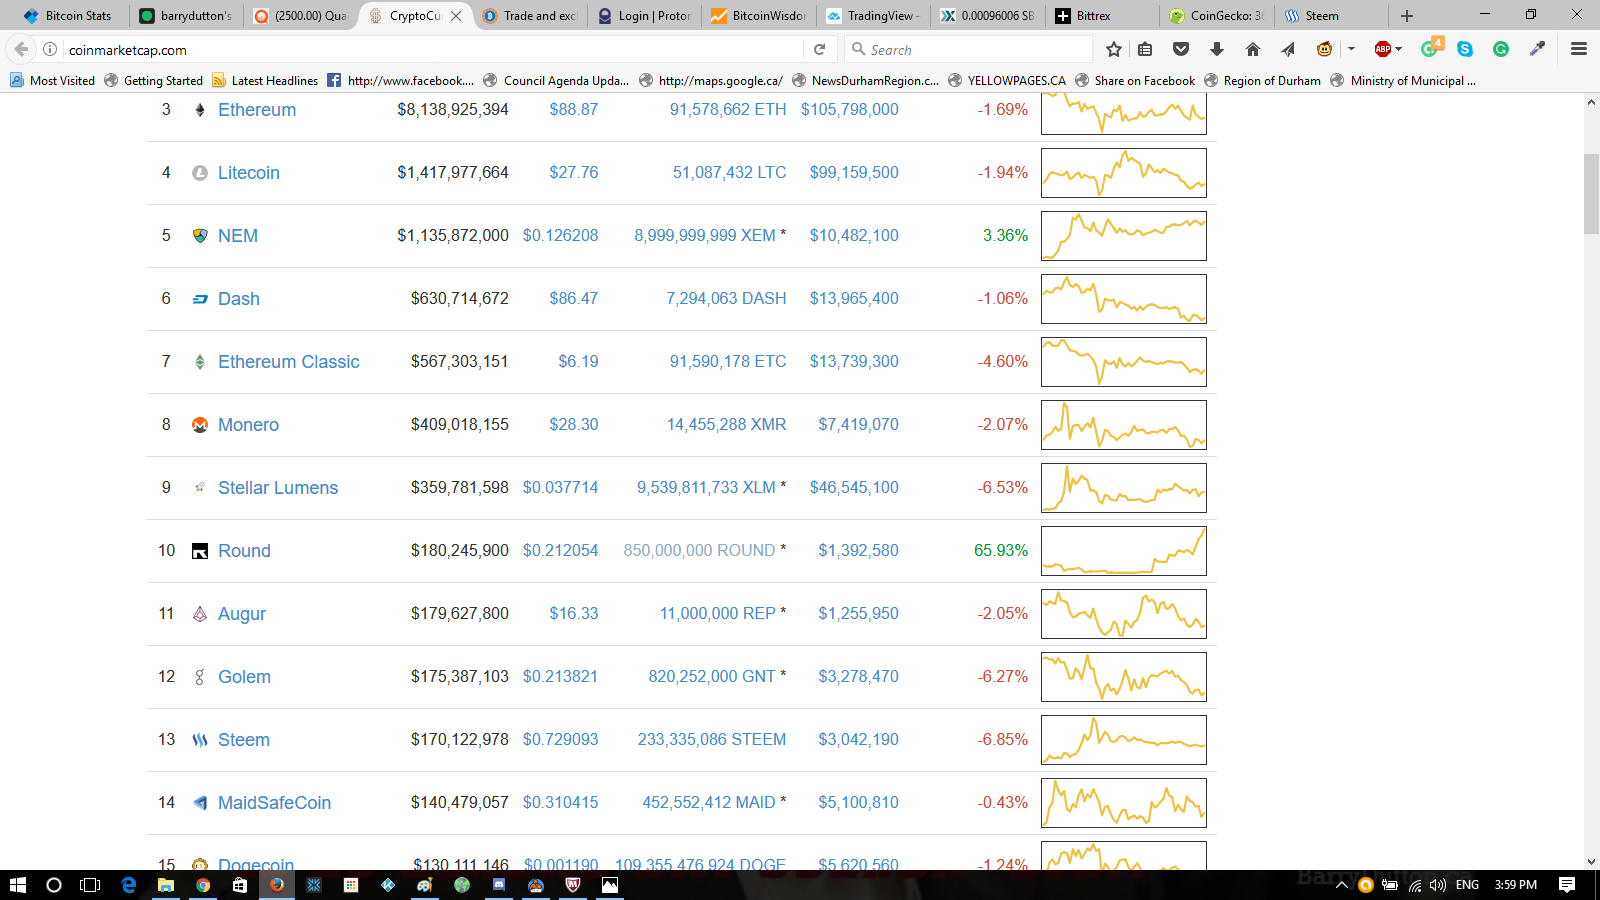Open the NEM coin link

click(x=238, y=236)
